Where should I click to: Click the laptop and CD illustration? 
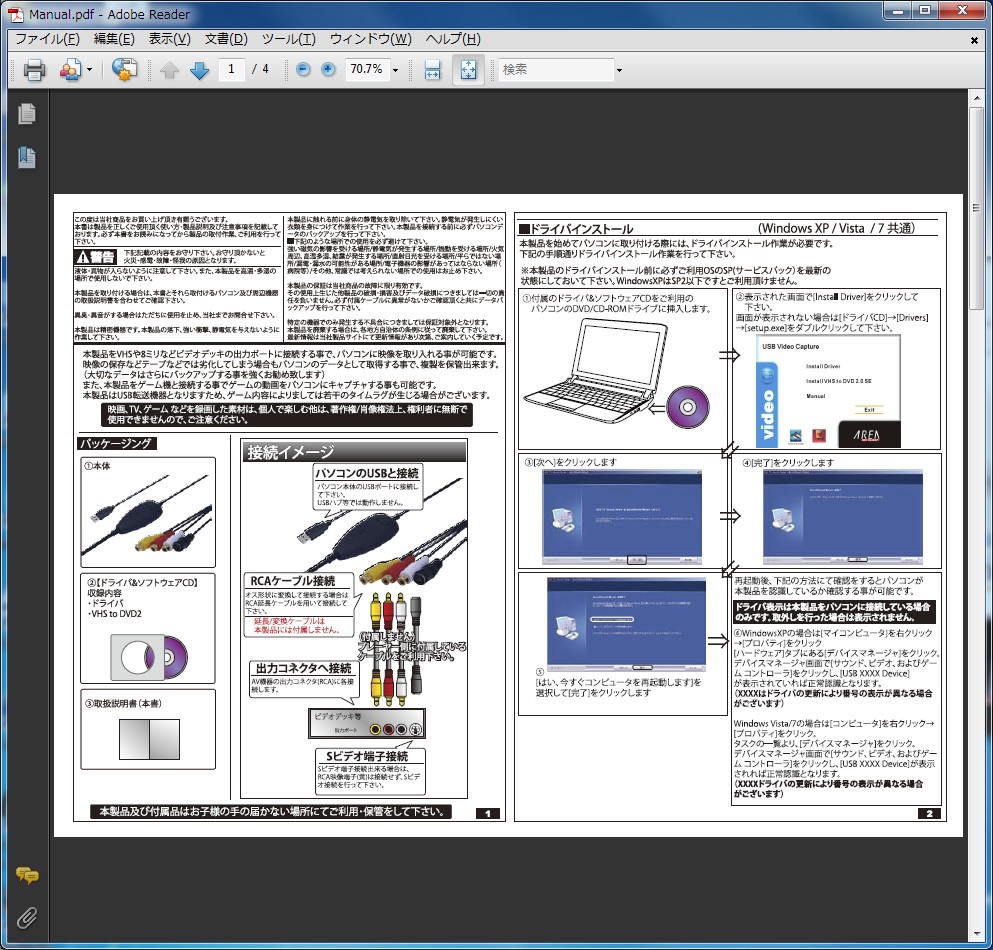tap(617, 376)
